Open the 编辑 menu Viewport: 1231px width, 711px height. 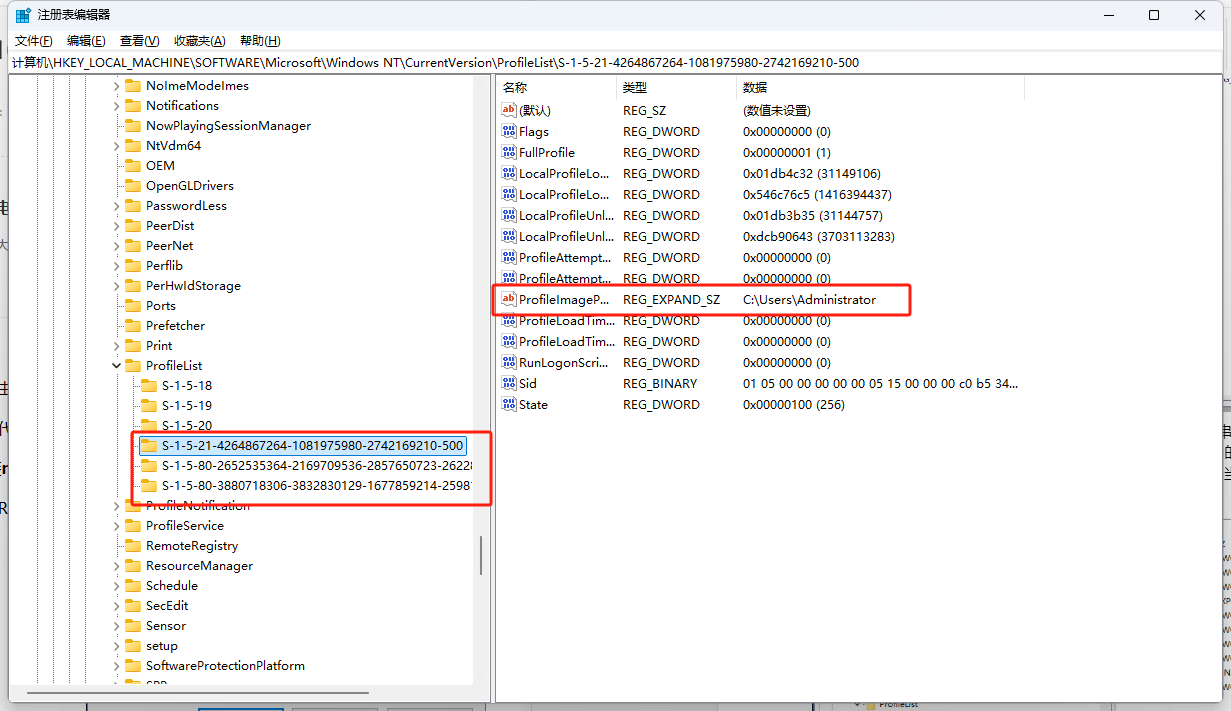coord(84,40)
